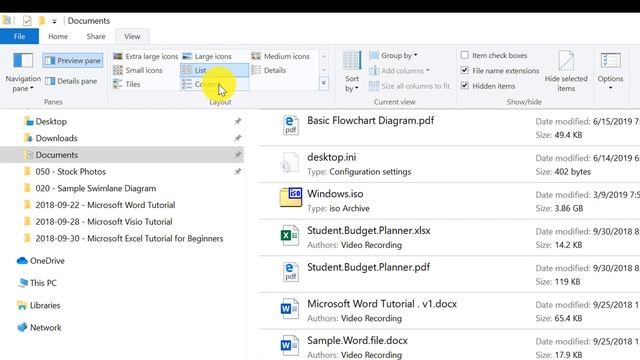Select This PC in navigation pane

coord(43,283)
